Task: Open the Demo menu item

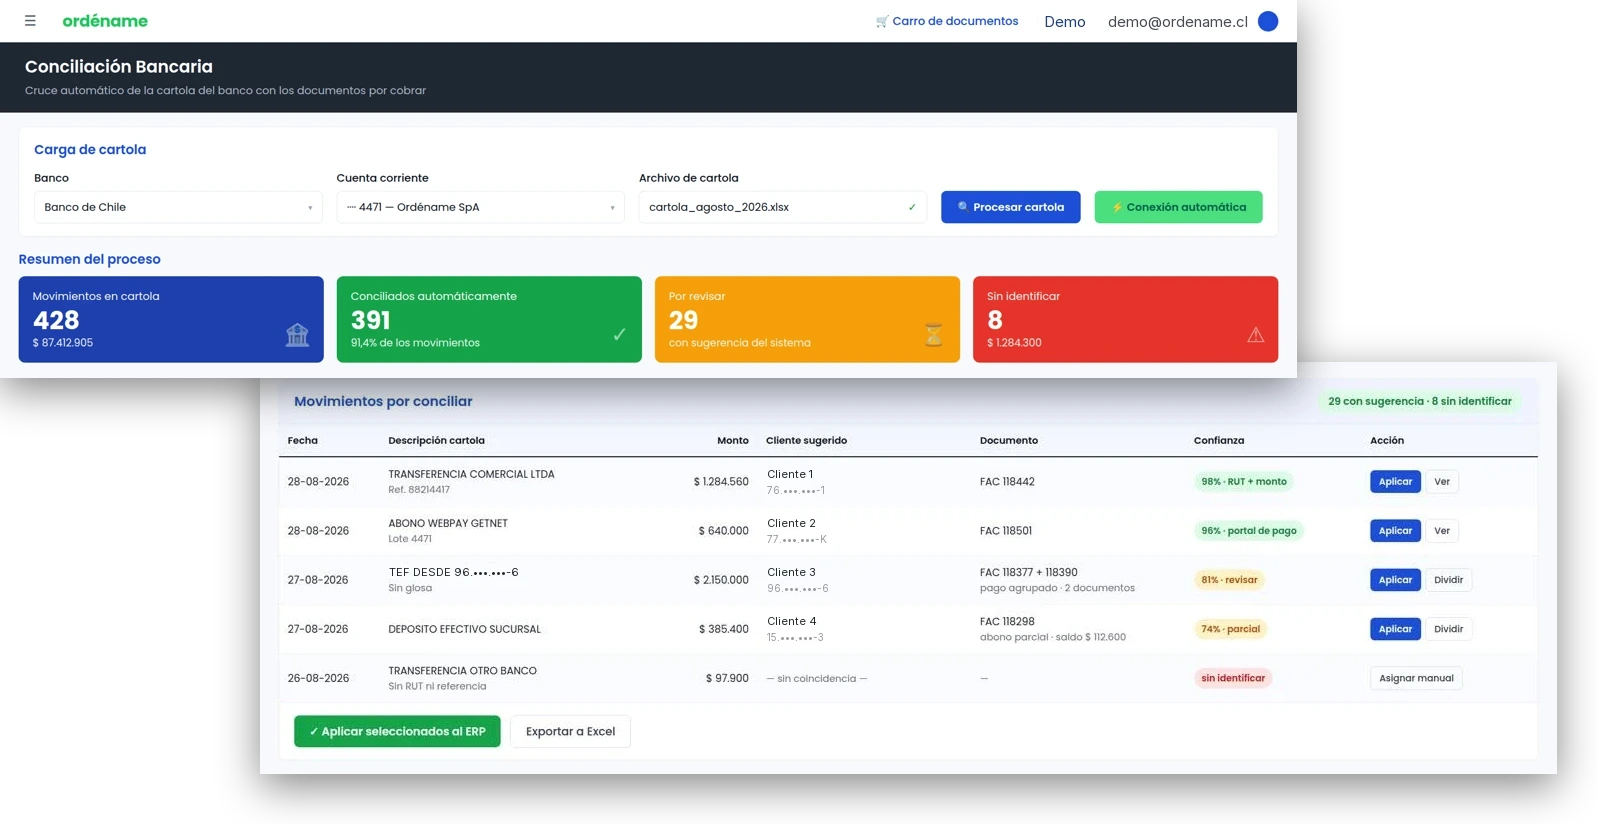Action: pos(1065,22)
